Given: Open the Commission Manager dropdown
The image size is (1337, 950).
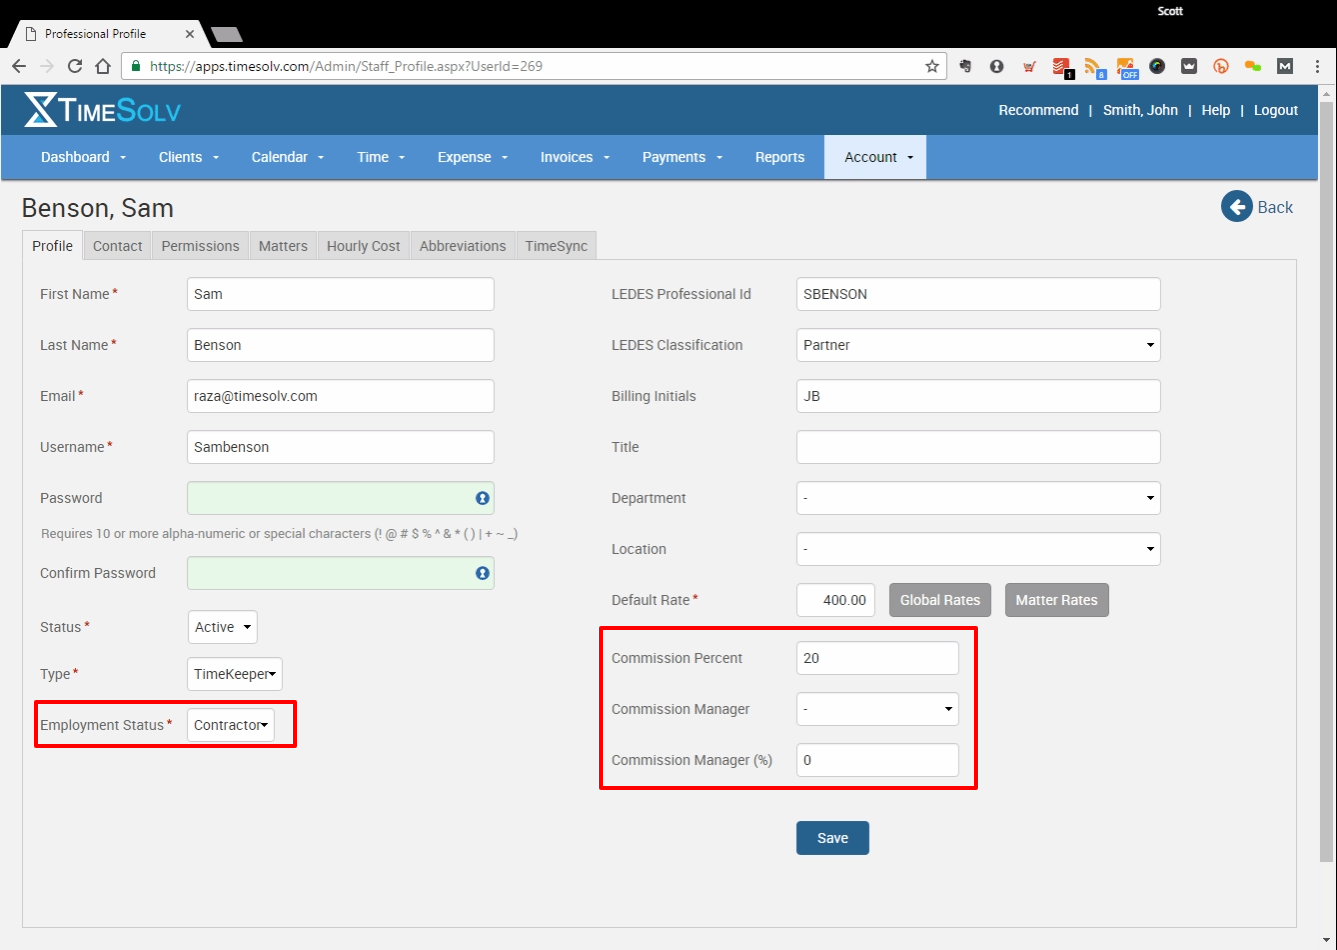Looking at the screenshot, I should tap(877, 709).
